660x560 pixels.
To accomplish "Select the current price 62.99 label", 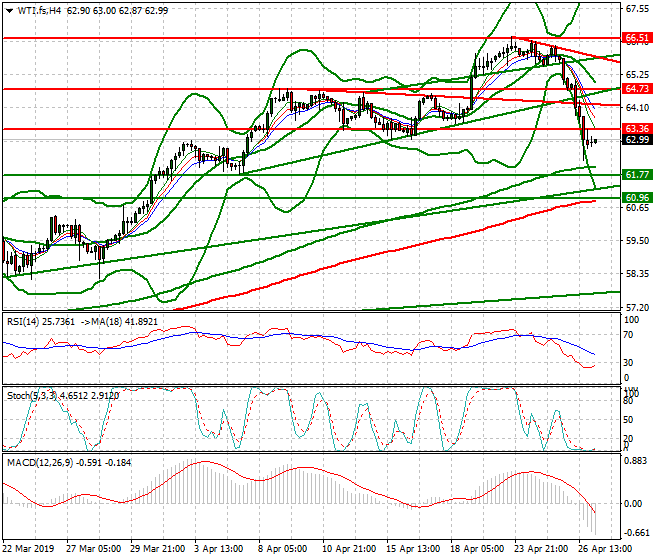I will click(637, 140).
